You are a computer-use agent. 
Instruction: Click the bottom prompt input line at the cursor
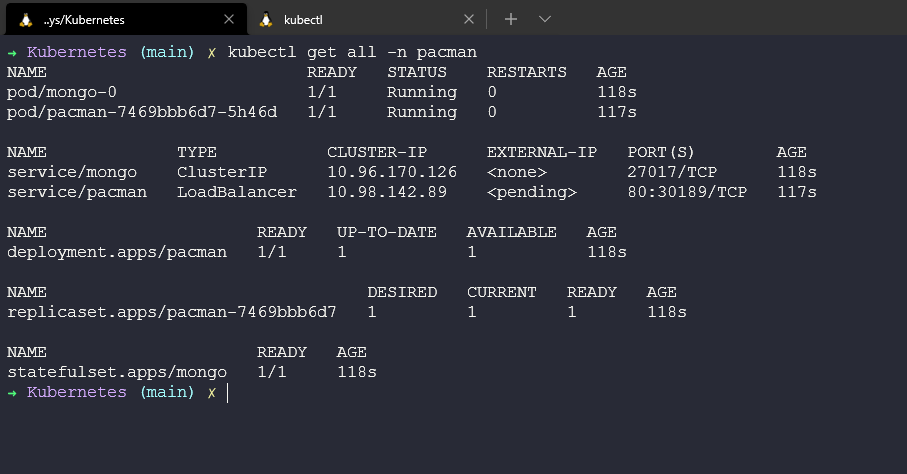(228, 392)
